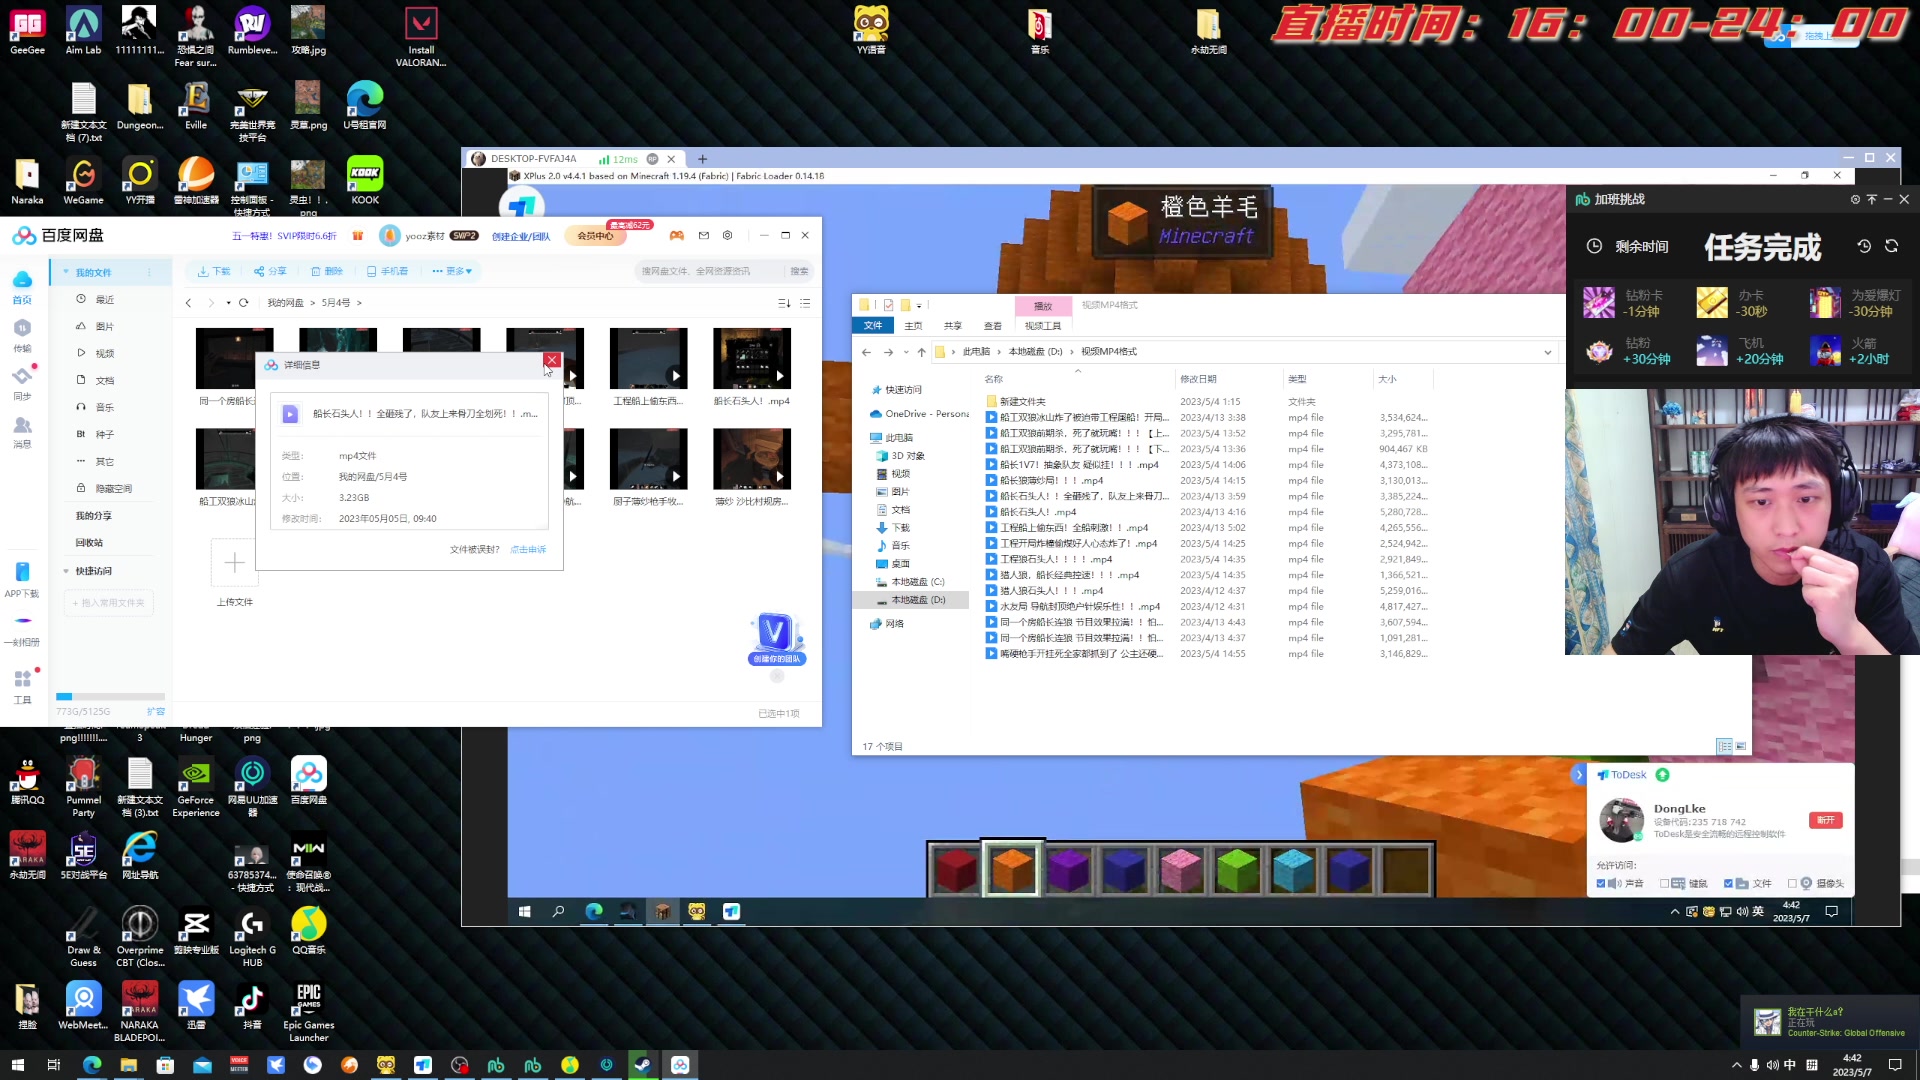1920x1080 pixels.
Task: Open the 文件 tab in File Explorer ribbon
Action: (x=873, y=326)
